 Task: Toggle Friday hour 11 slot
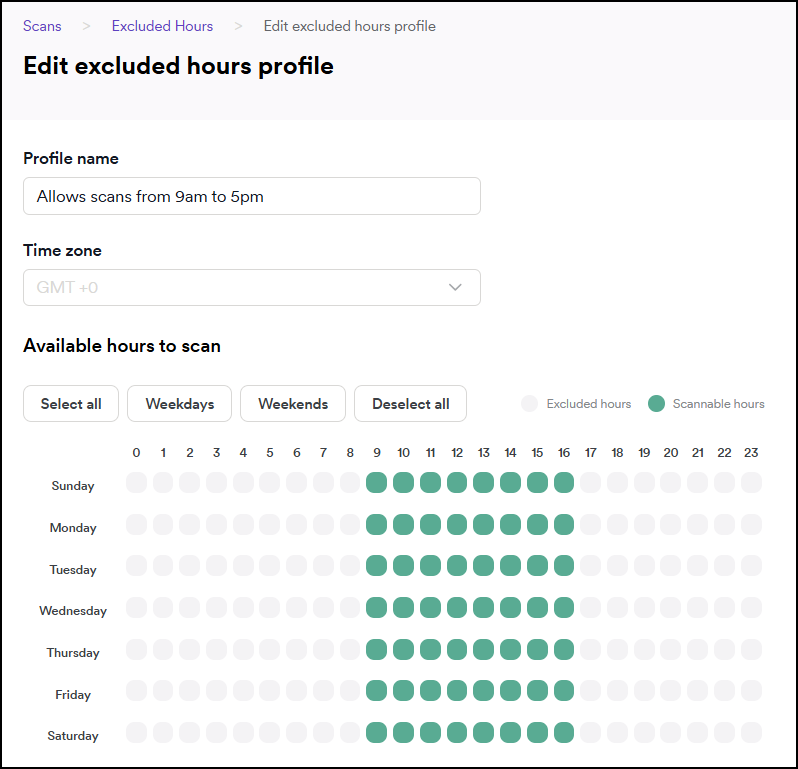(431, 691)
